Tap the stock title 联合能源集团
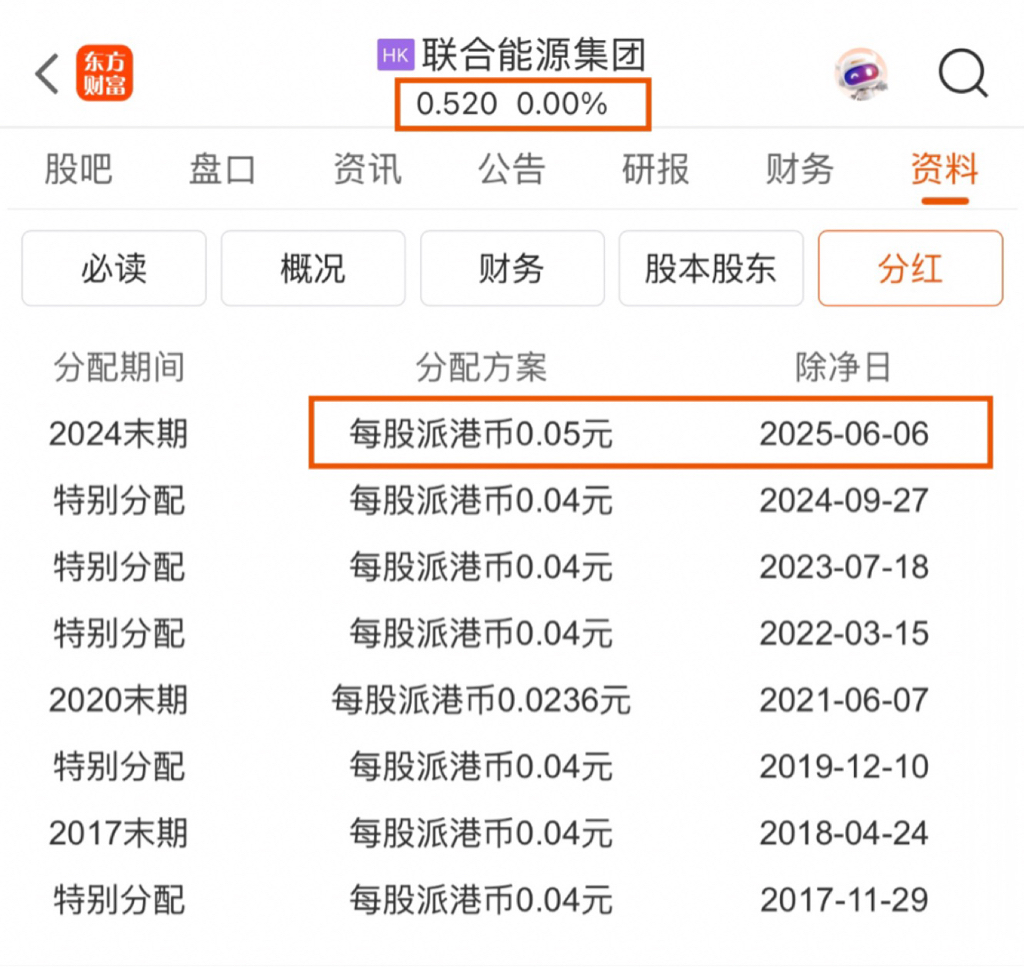Viewport: 1024px width, 967px height. (x=534, y=55)
